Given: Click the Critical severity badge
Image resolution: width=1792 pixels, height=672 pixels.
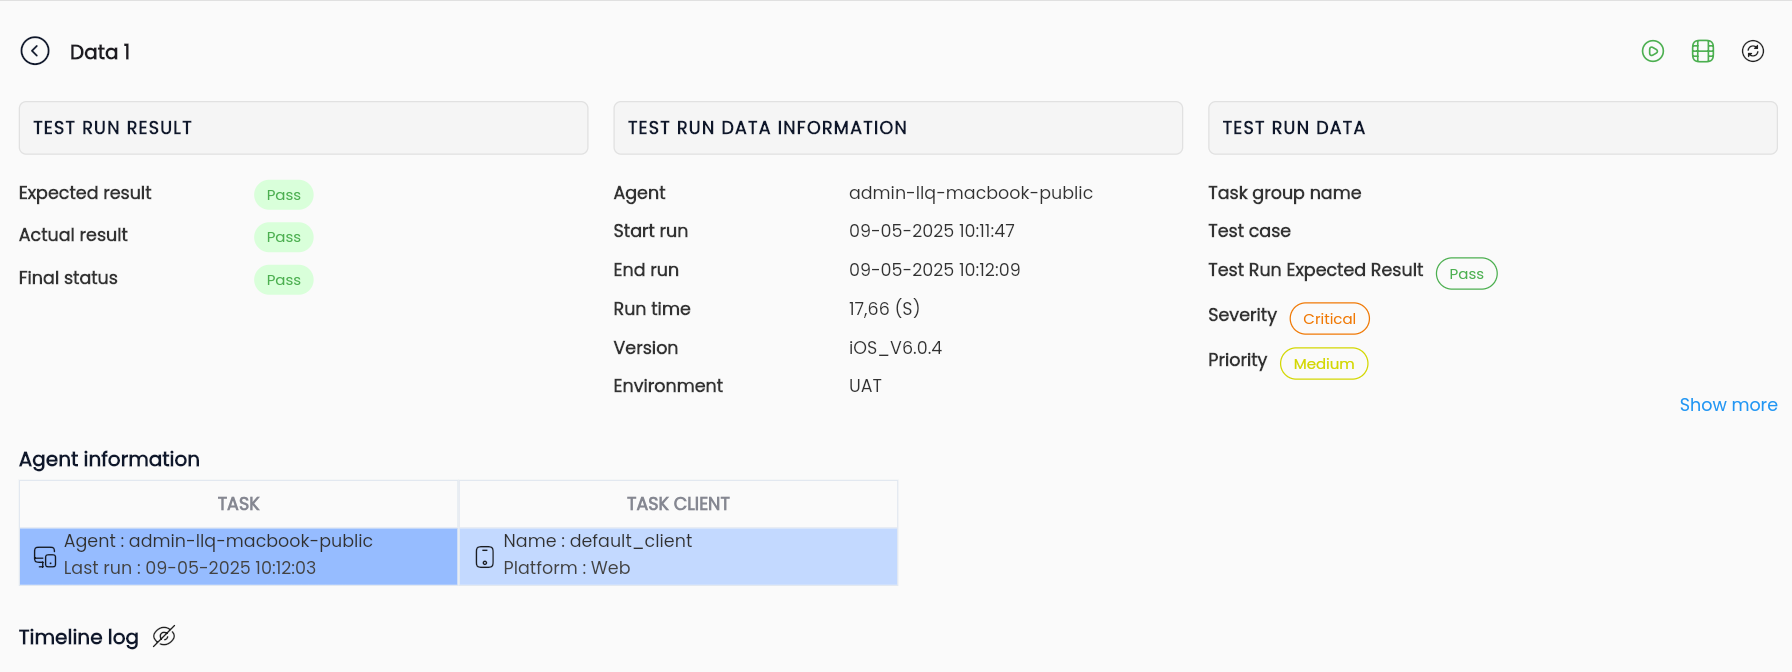Looking at the screenshot, I should point(1330,319).
